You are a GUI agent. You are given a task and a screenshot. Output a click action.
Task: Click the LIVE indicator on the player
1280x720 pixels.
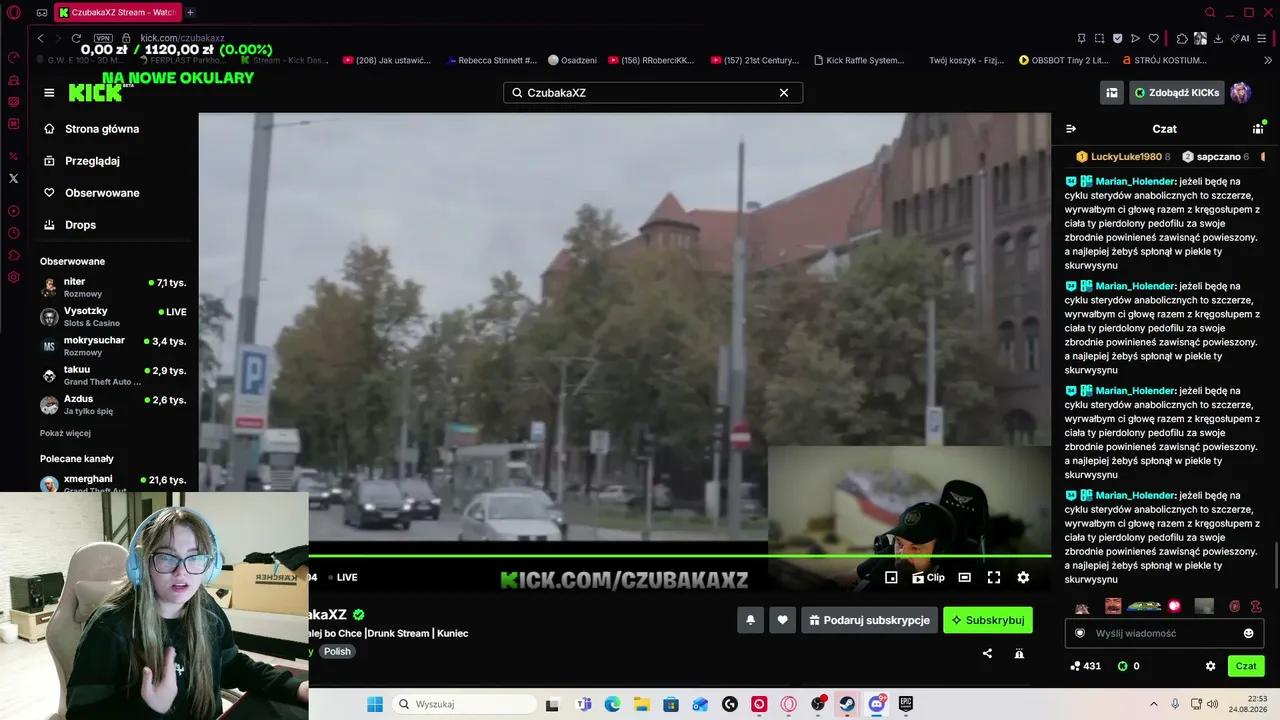[x=343, y=577]
